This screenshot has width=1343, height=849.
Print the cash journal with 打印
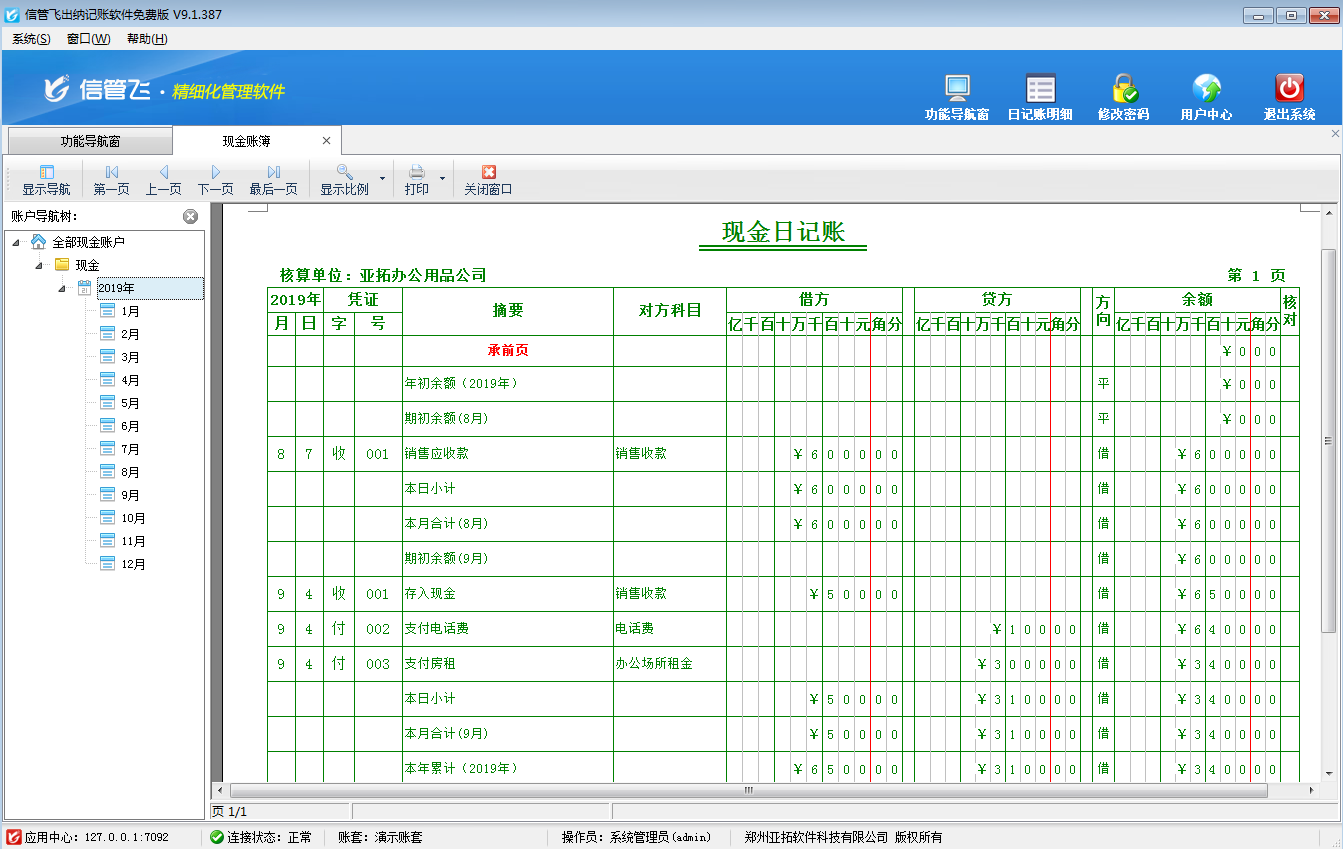pos(418,178)
